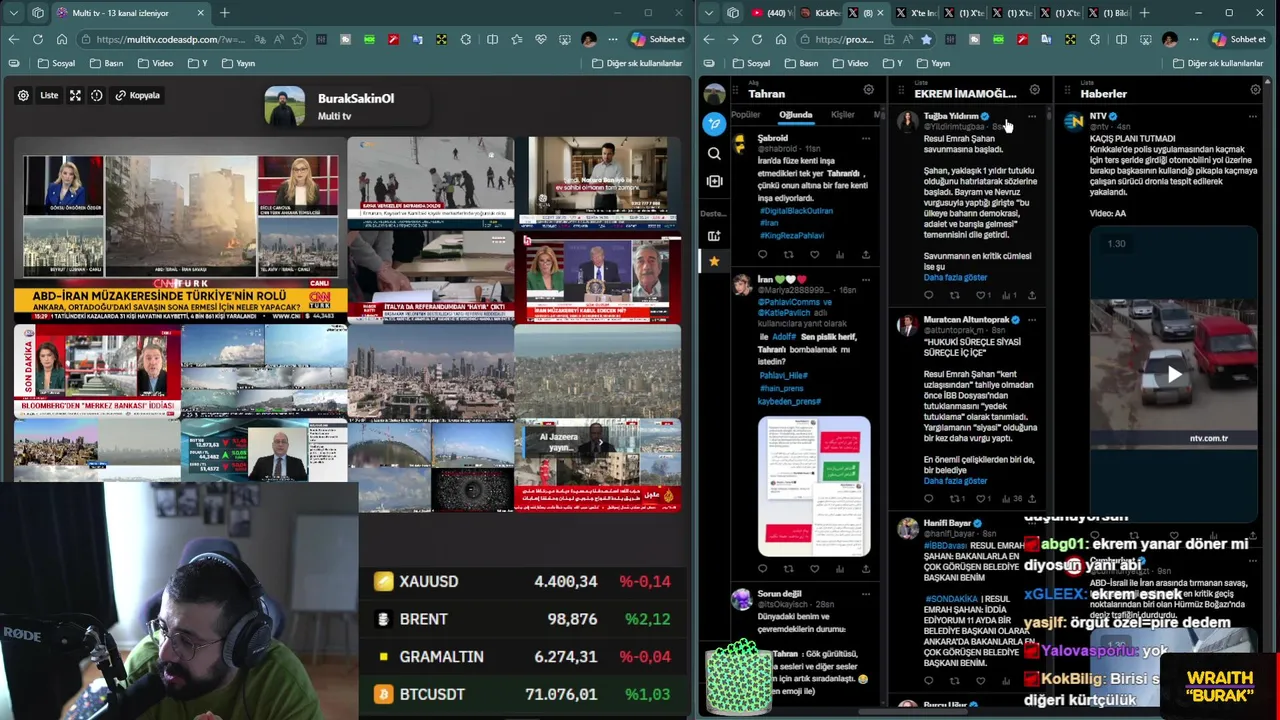1280x720 pixels.
Task: Retweet the Şabroid tweet
Action: [x=788, y=255]
